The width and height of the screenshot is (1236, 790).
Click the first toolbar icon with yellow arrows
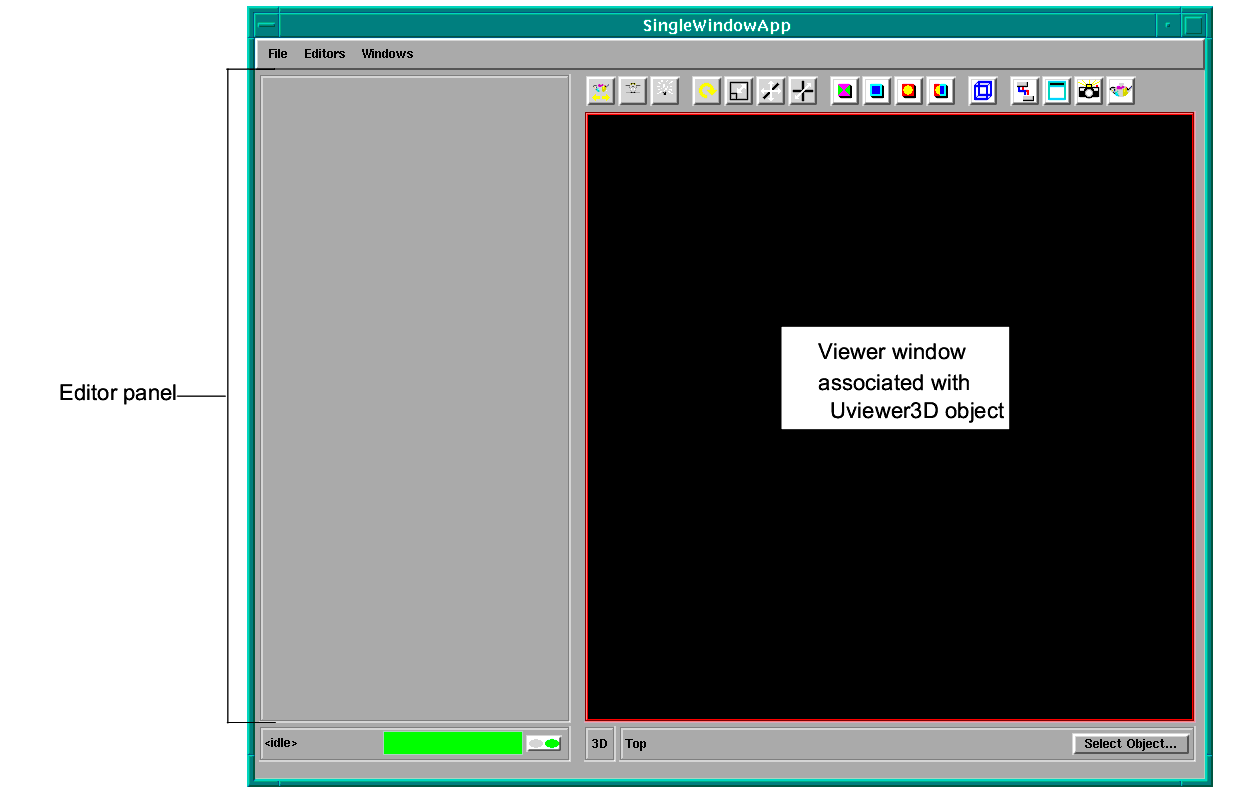601,92
